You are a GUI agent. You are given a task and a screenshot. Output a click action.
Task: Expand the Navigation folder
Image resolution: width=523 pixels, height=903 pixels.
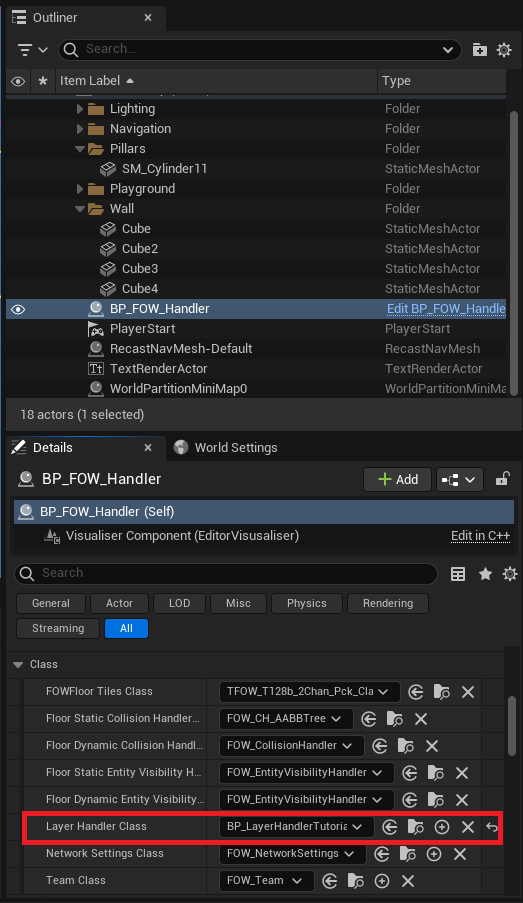[x=79, y=129]
